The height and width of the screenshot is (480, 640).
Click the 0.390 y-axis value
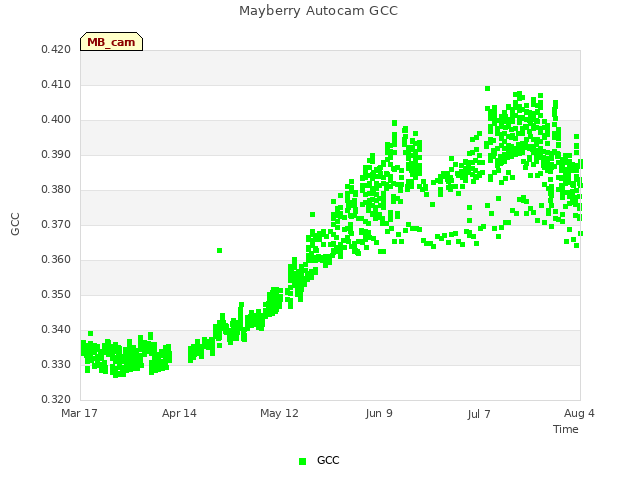56,154
